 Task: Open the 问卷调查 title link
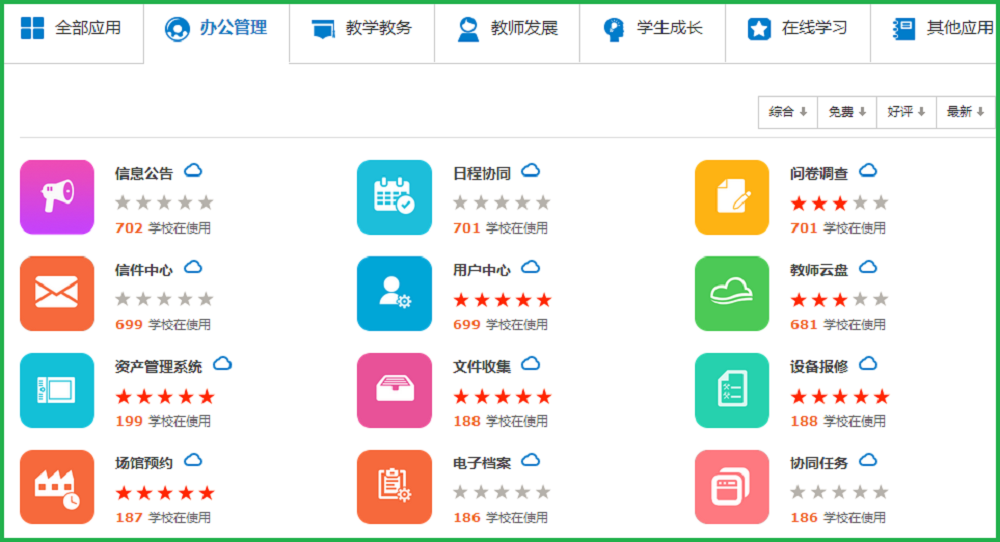point(819,173)
